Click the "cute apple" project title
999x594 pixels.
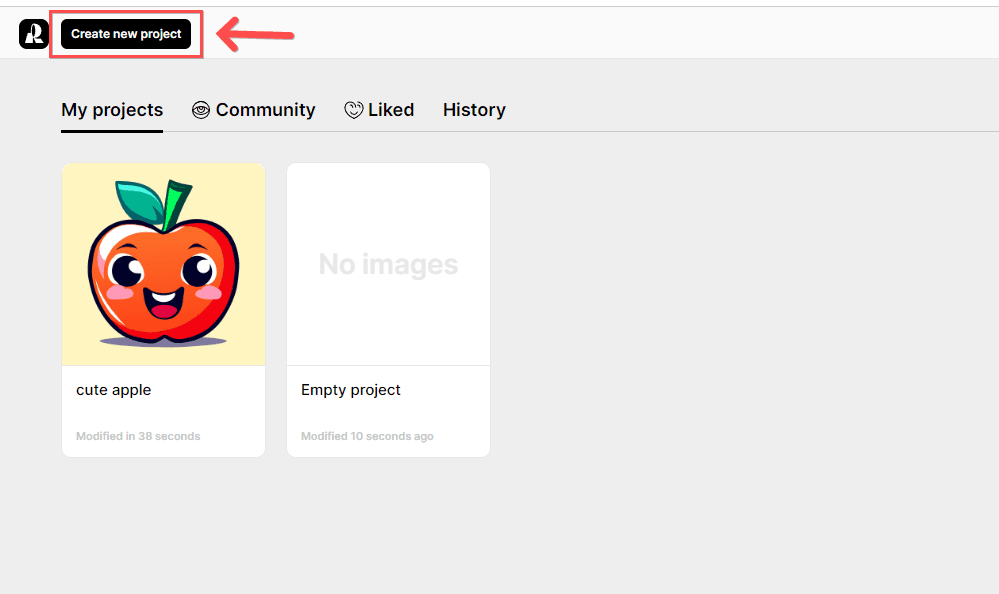[x=114, y=390]
